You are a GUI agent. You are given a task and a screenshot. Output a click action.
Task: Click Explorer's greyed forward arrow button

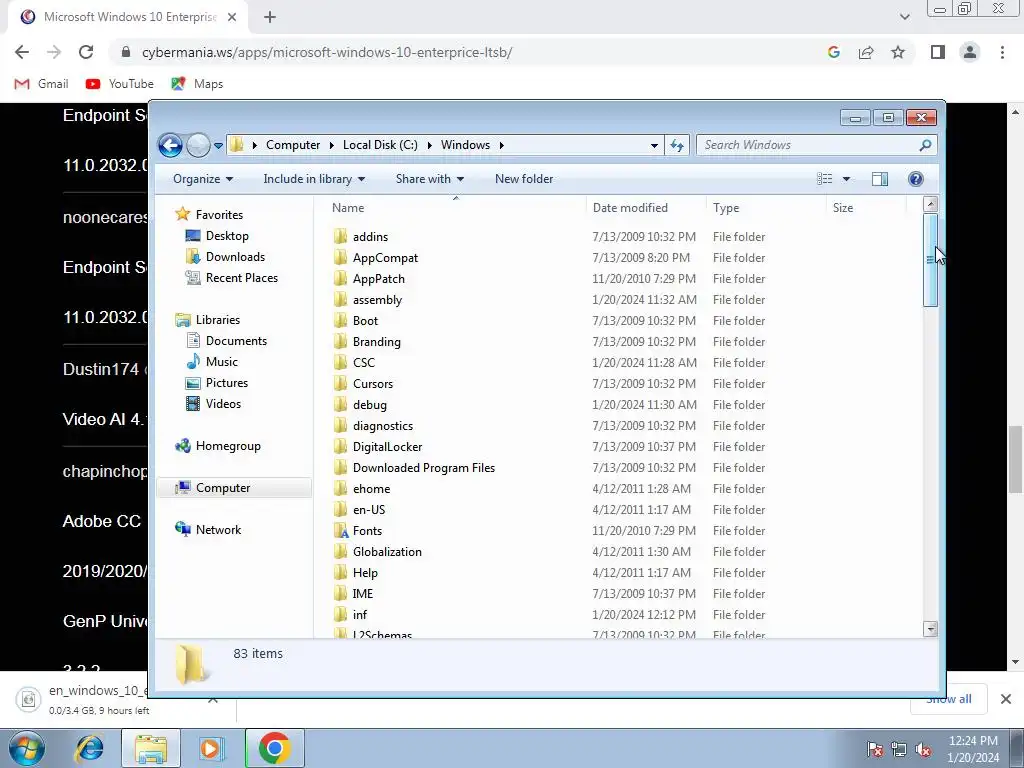[x=198, y=145]
